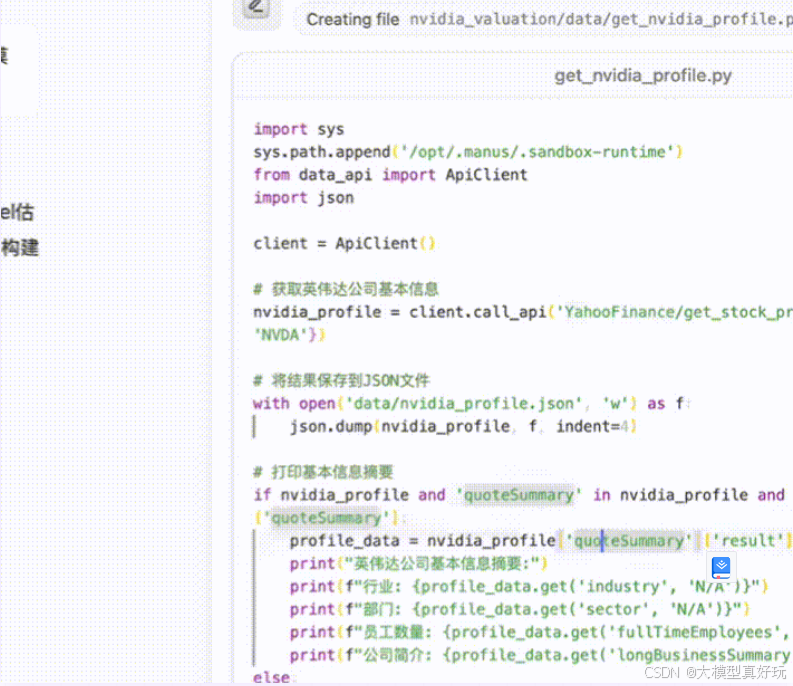Click the 'NVDA' string line
The image size is (793, 686).
(x=289, y=335)
